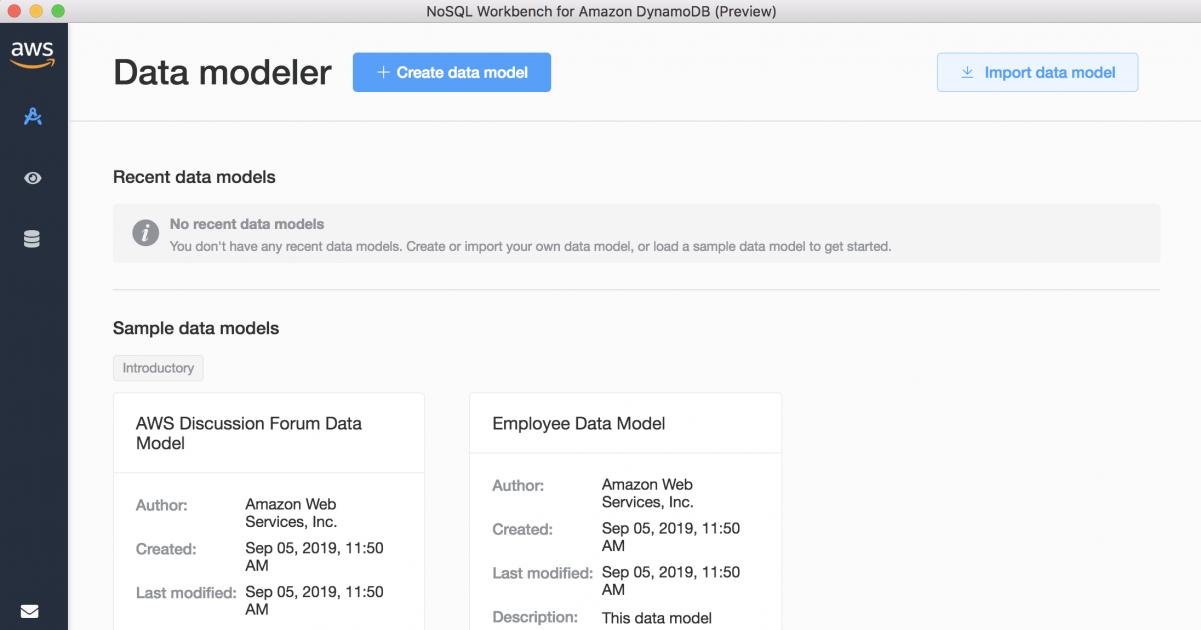The height and width of the screenshot is (630, 1201).
Task: Open the Employee Data Model card
Action: coord(625,511)
